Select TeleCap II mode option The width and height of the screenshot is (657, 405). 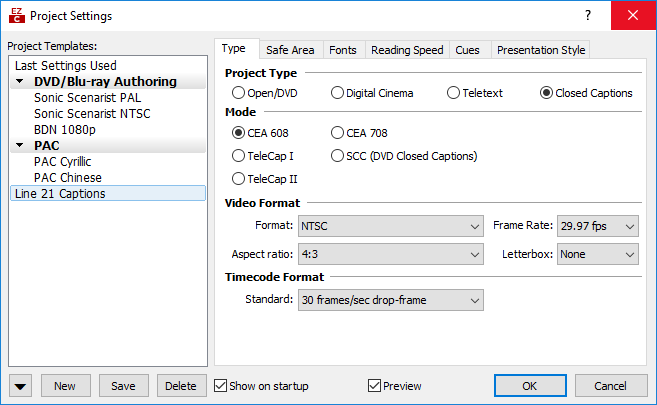coord(264,179)
